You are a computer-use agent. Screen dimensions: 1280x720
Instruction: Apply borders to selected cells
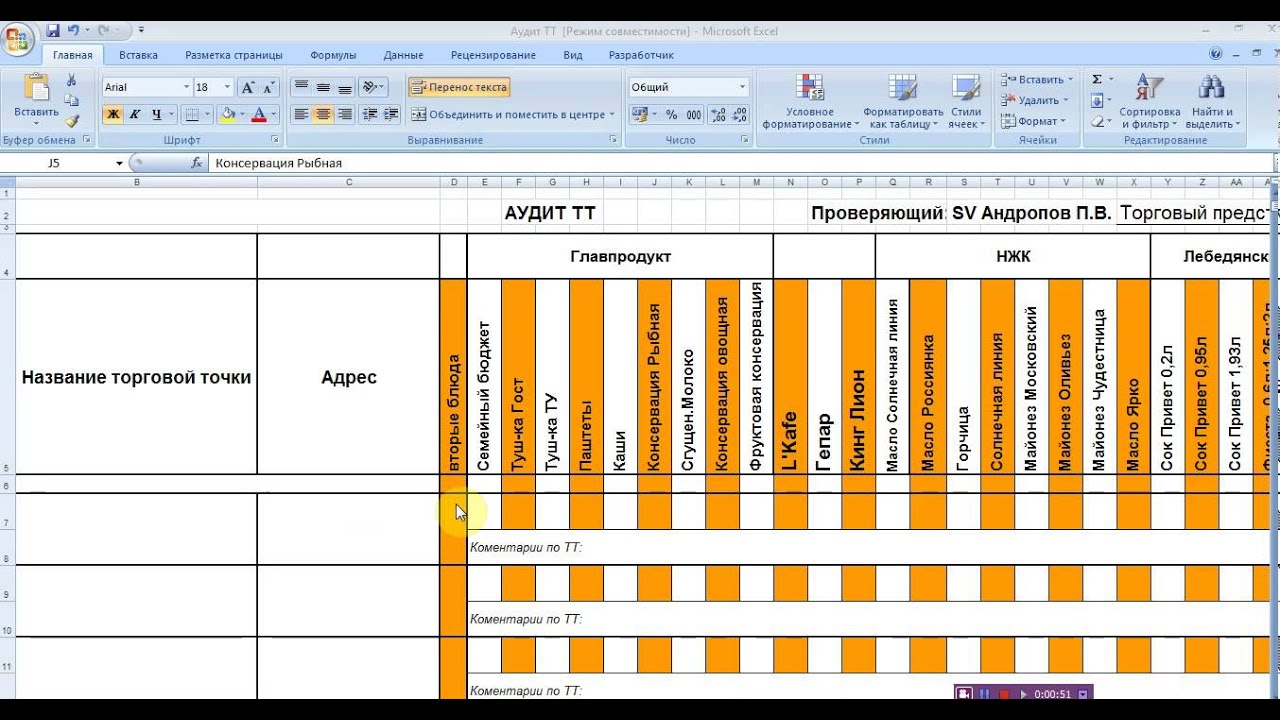tap(192, 114)
